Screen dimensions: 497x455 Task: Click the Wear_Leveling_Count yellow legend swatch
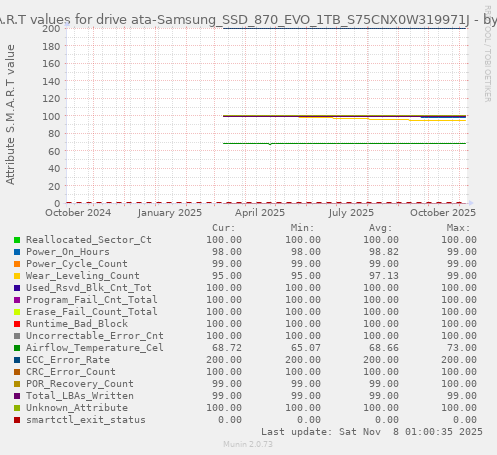pyautogui.click(x=17, y=276)
